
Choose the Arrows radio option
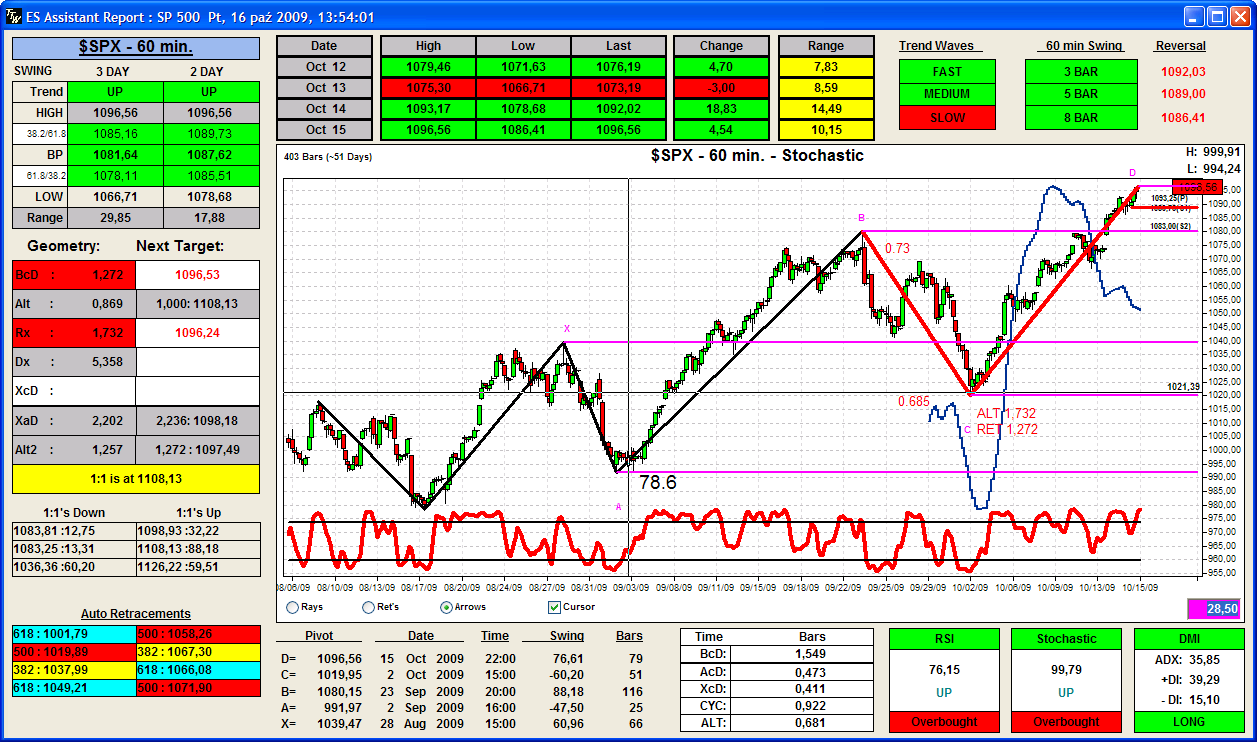[446, 607]
